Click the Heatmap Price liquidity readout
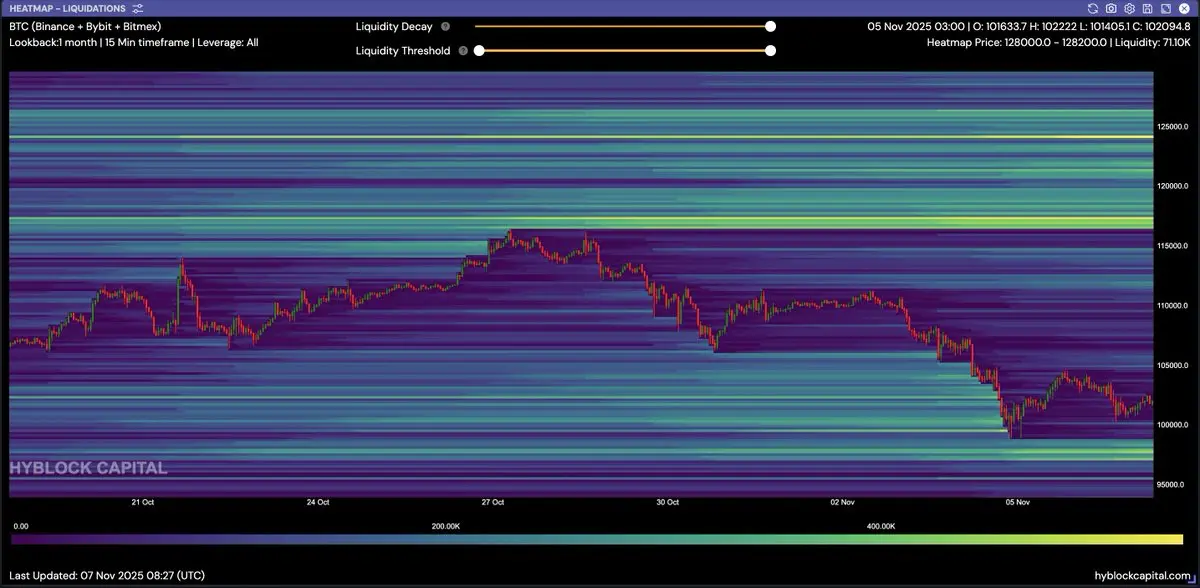1200x588 pixels. pyautogui.click(x=1059, y=43)
